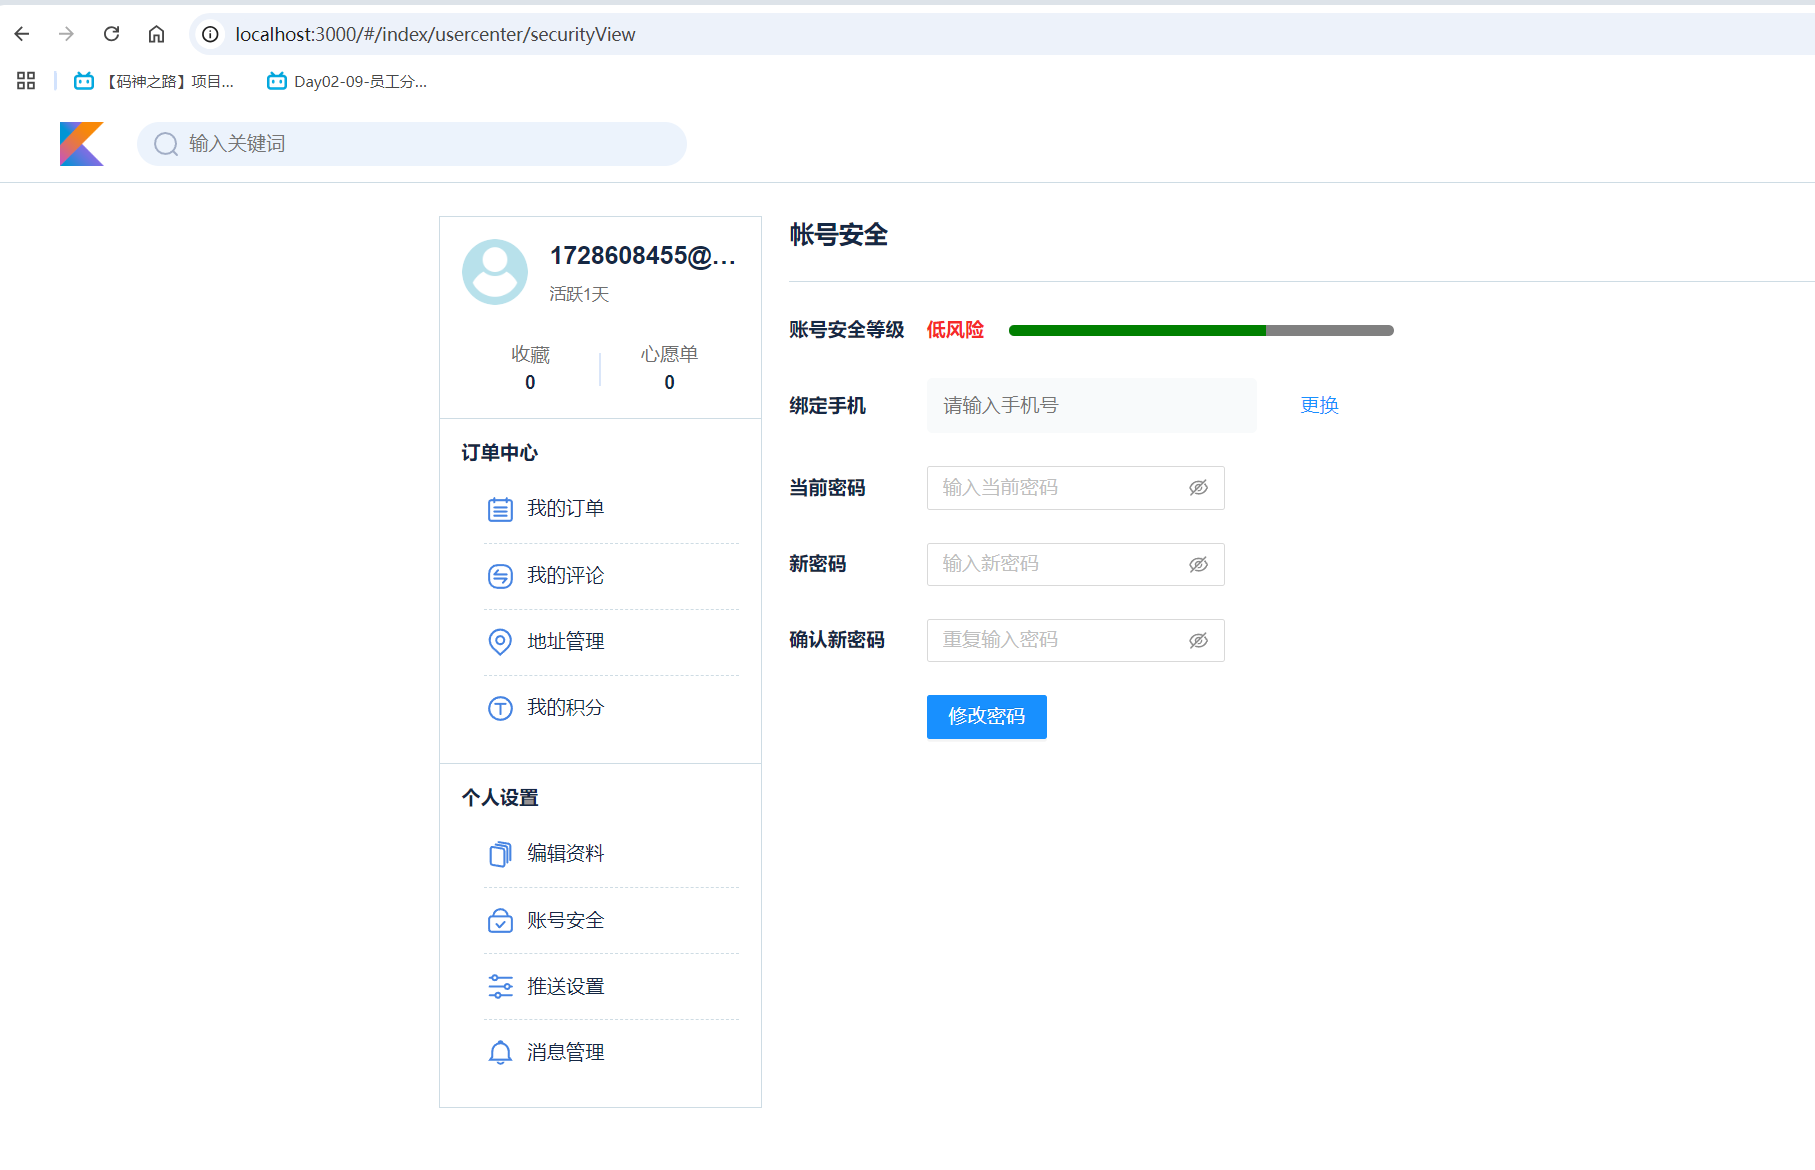
Task: Click the user avatar picture
Action: click(x=495, y=272)
